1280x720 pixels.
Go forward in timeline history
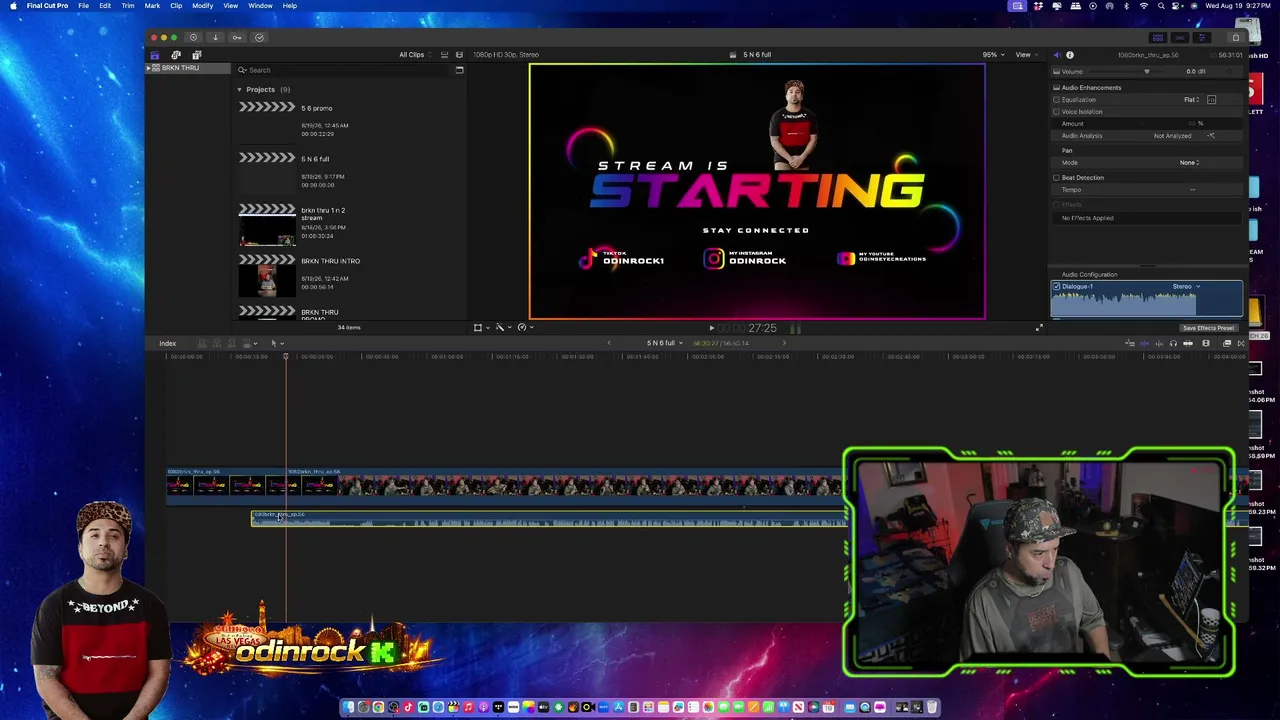[x=784, y=344]
